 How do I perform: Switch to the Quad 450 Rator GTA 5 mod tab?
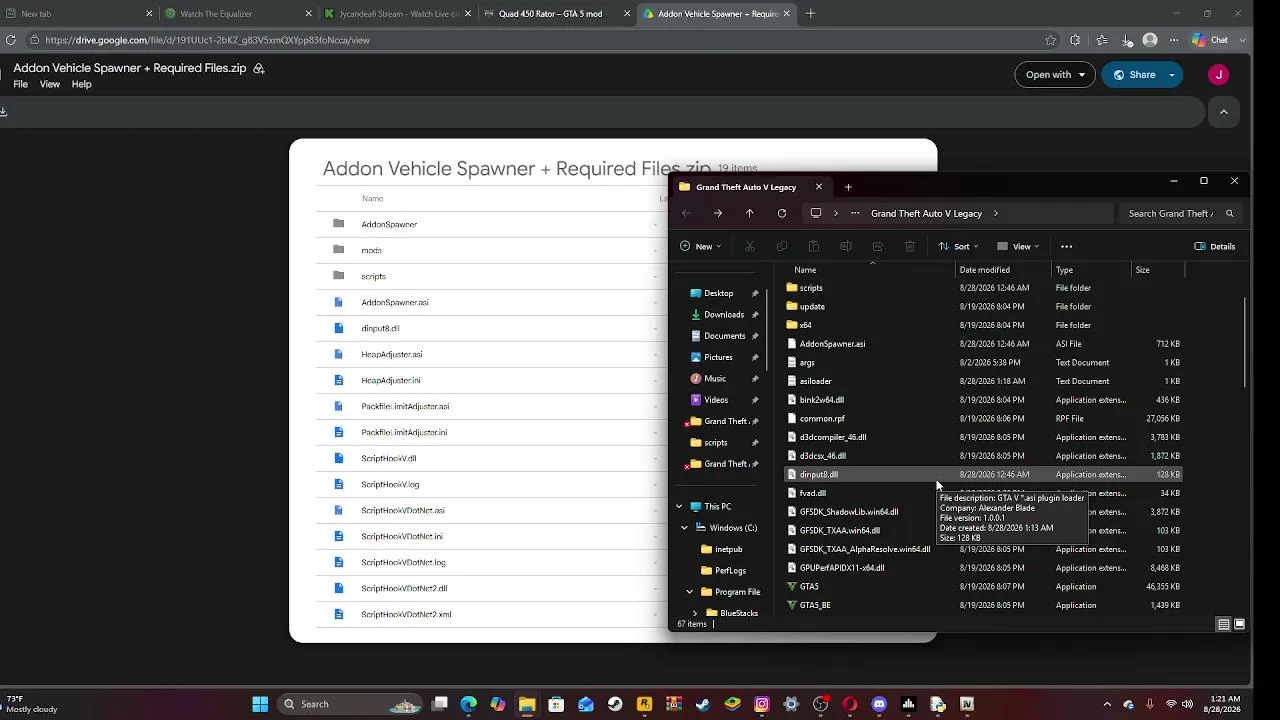tap(556, 14)
